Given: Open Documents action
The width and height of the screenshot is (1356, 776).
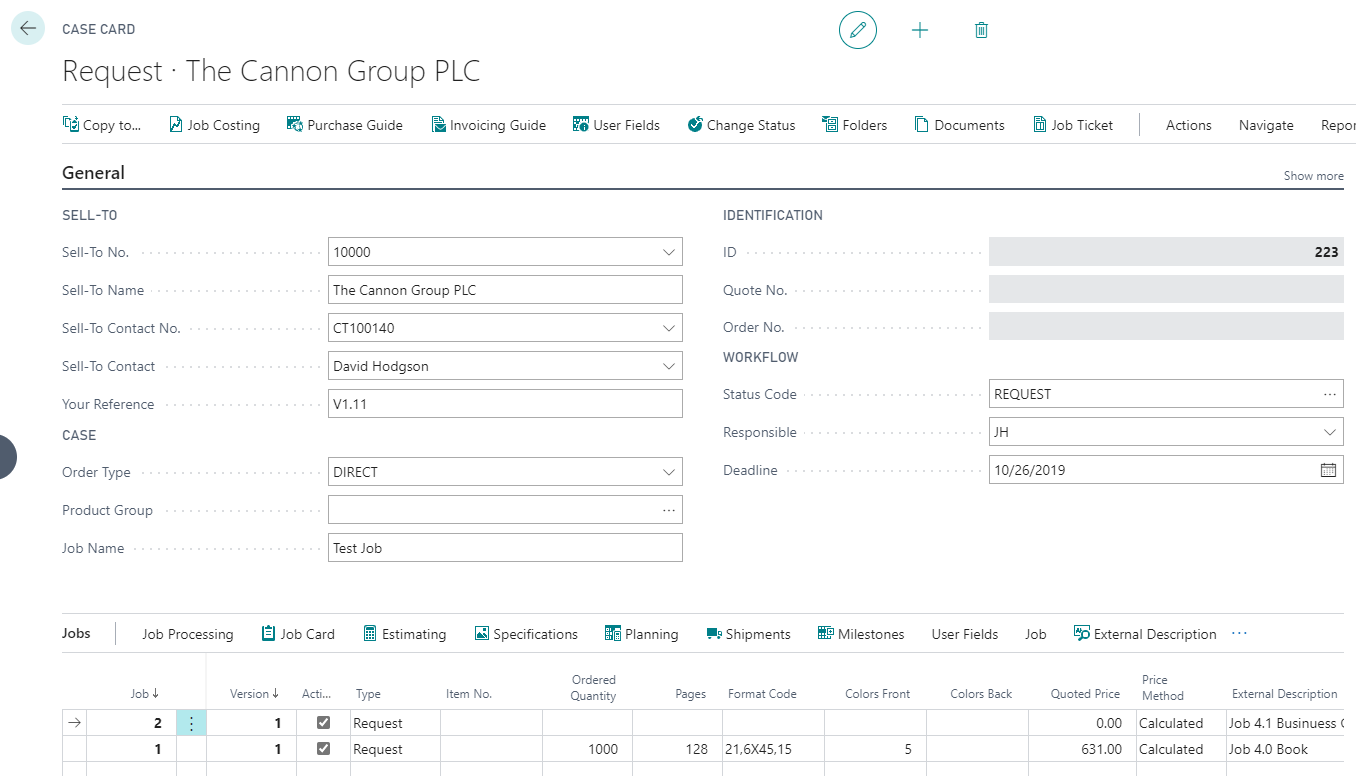Looking at the screenshot, I should tap(960, 125).
